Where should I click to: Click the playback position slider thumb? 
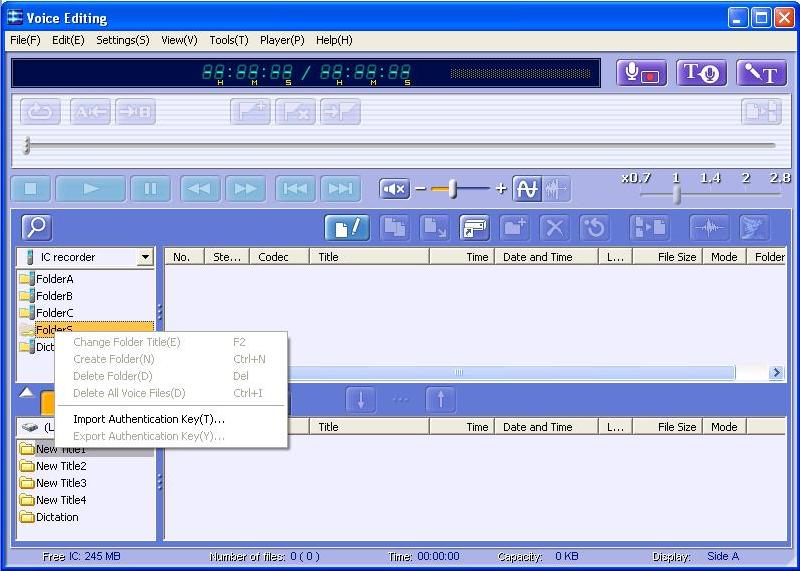point(27,145)
